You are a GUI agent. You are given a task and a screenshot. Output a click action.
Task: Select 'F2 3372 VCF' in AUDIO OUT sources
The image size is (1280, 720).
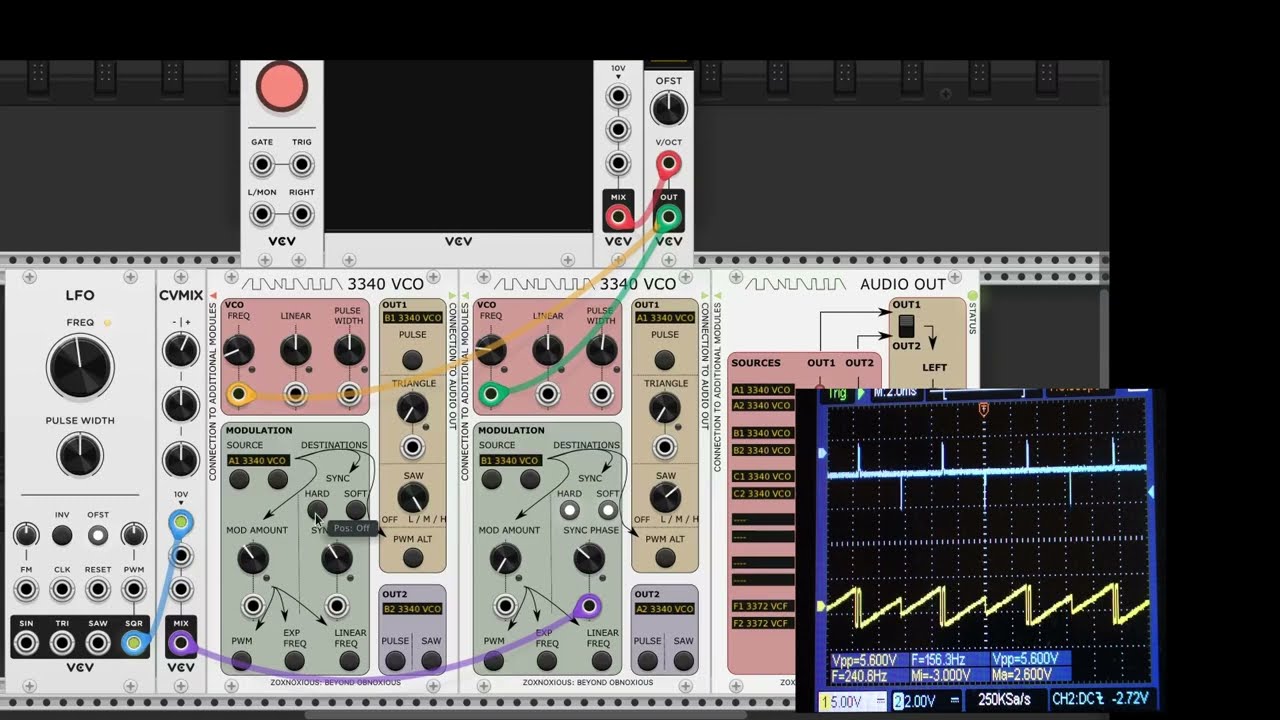(762, 624)
